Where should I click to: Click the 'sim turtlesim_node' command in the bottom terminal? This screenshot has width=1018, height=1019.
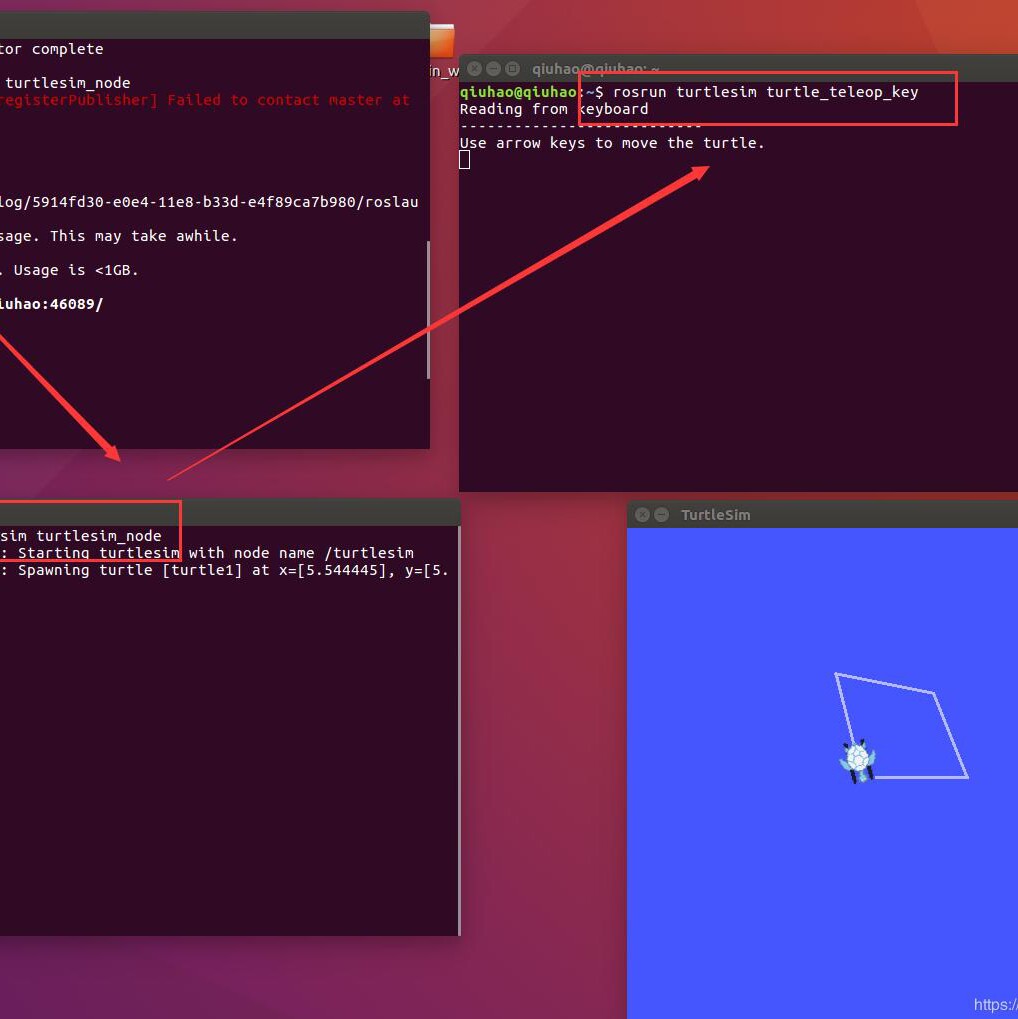pos(81,536)
